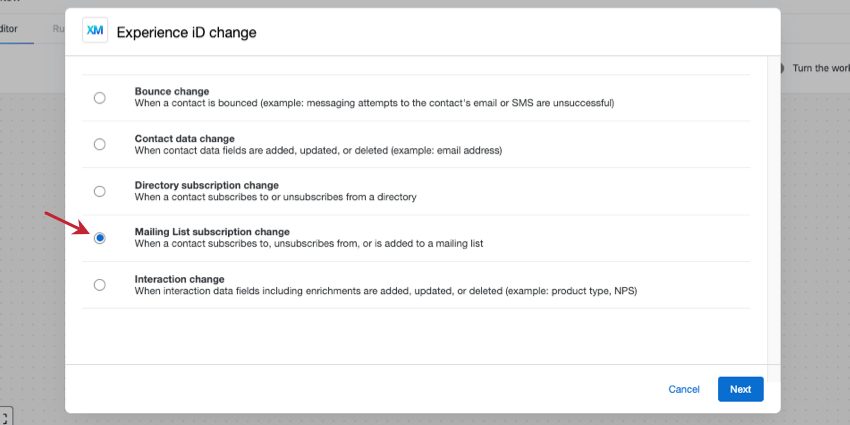Viewport: 850px width, 425px height.
Task: Choose the Contact data change radio option
Action: [99, 144]
